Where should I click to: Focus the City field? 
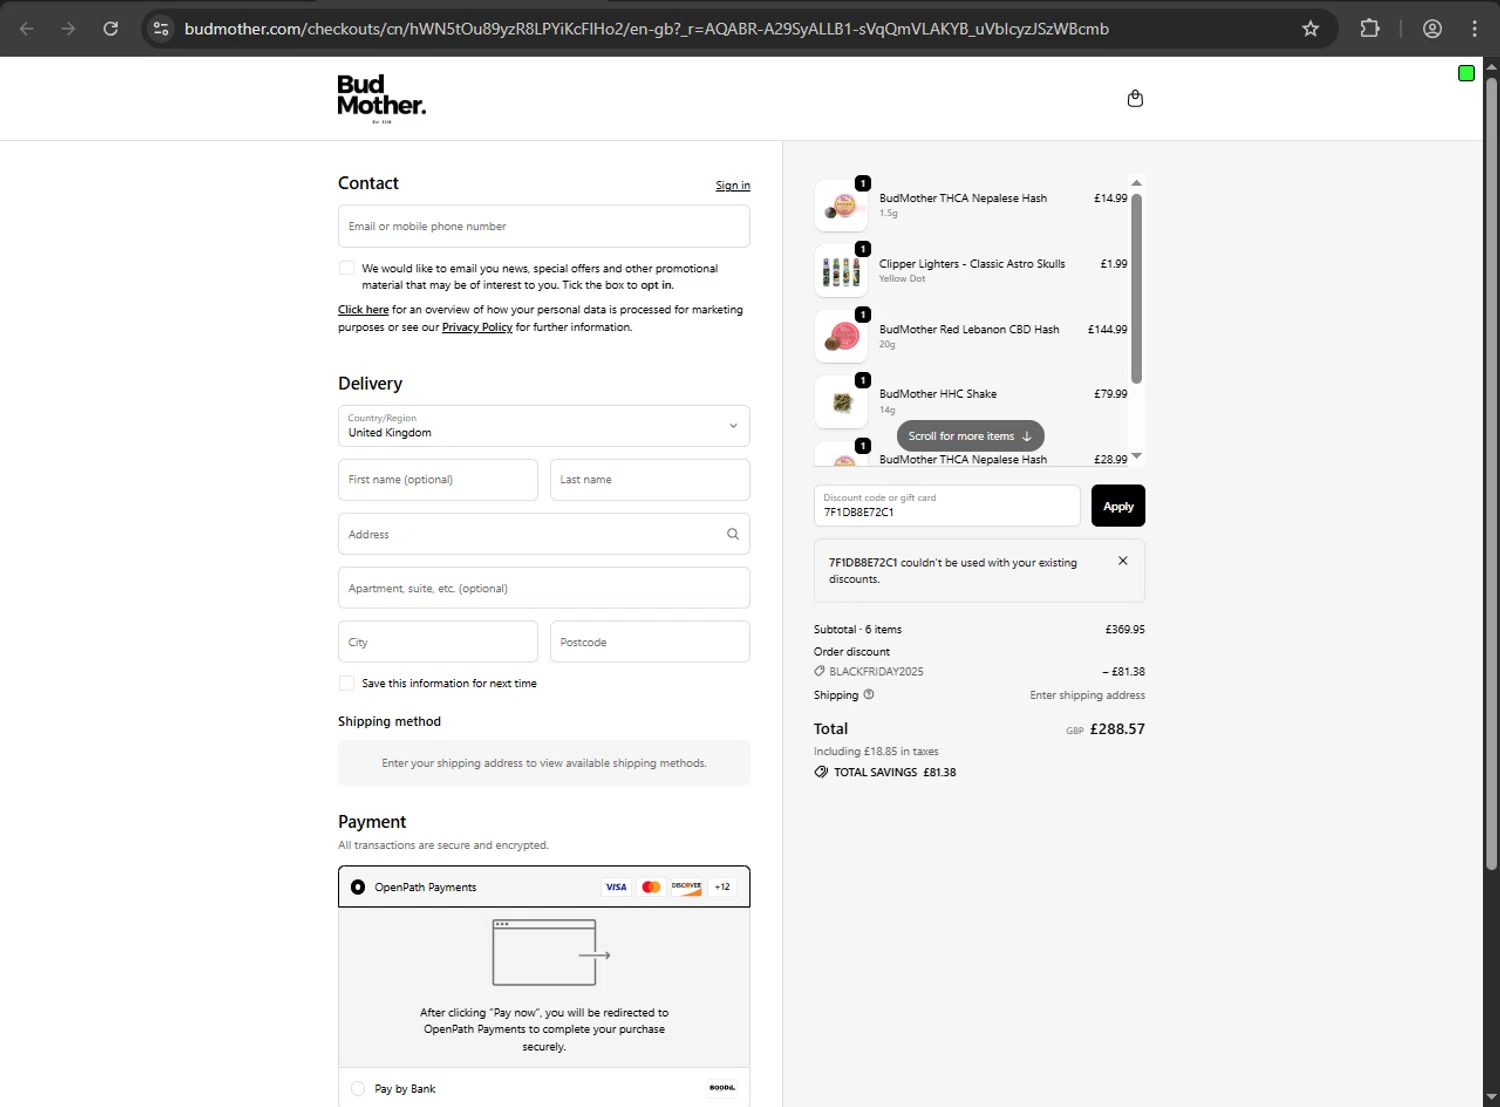click(x=438, y=642)
